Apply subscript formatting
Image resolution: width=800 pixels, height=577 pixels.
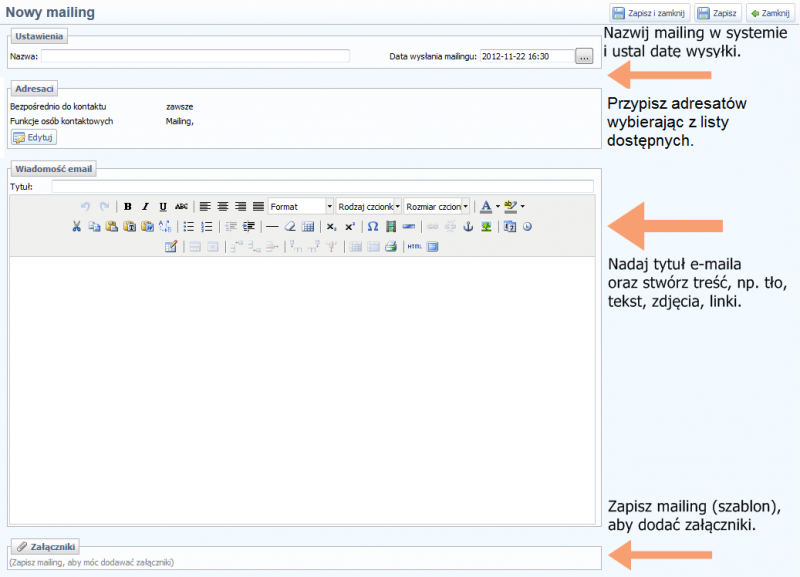(x=331, y=226)
